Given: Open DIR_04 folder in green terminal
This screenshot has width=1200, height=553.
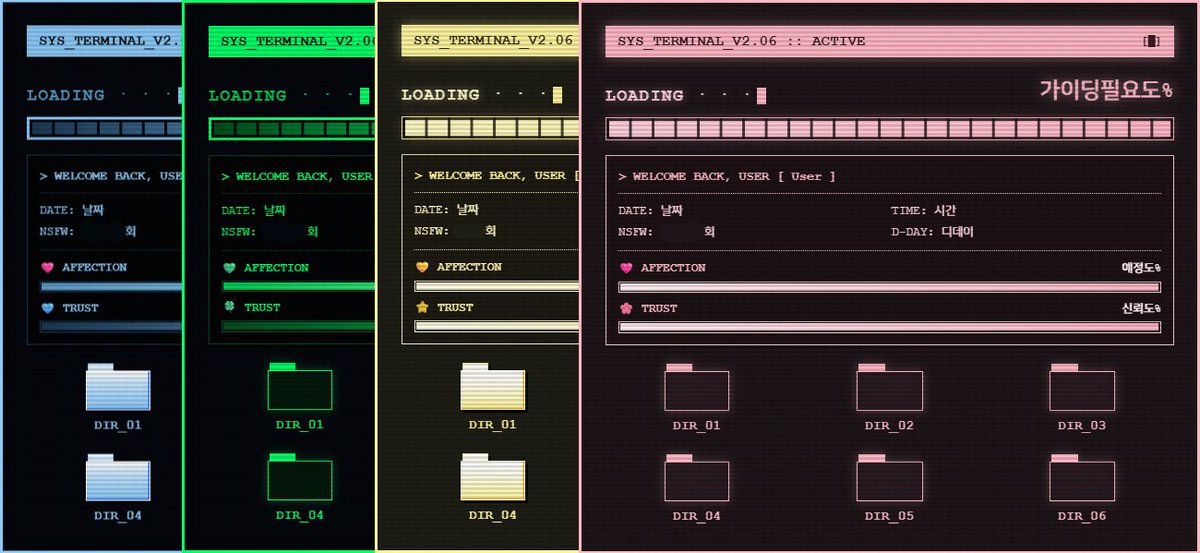Looking at the screenshot, I should point(300,477).
